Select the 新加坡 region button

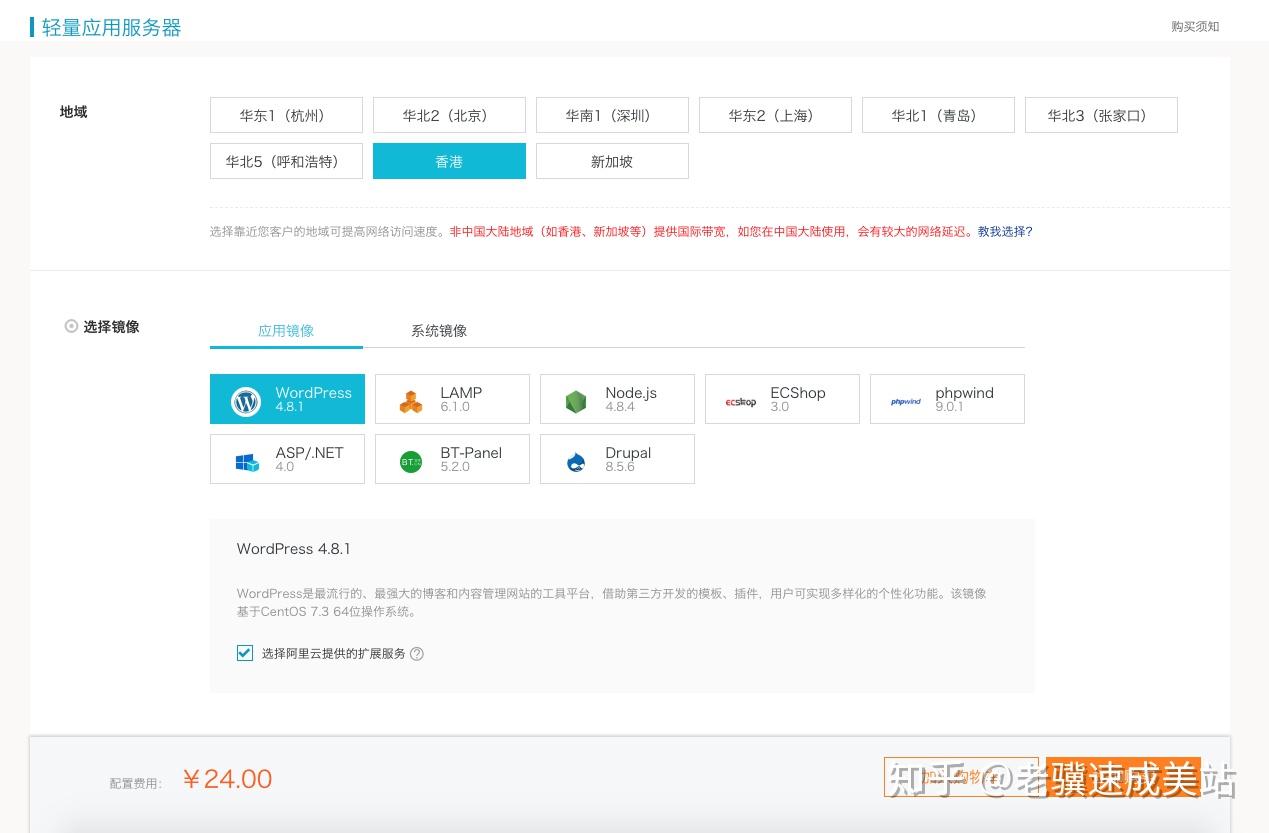[612, 161]
